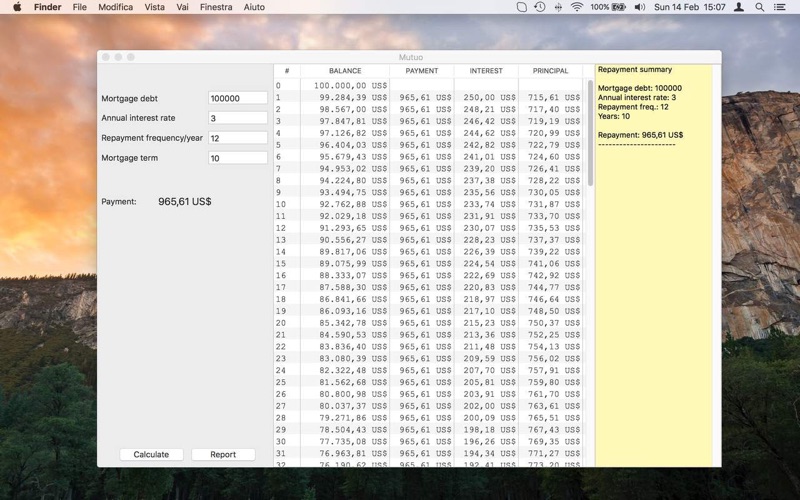
Task: Click the Mortgage term field
Action: [238, 158]
